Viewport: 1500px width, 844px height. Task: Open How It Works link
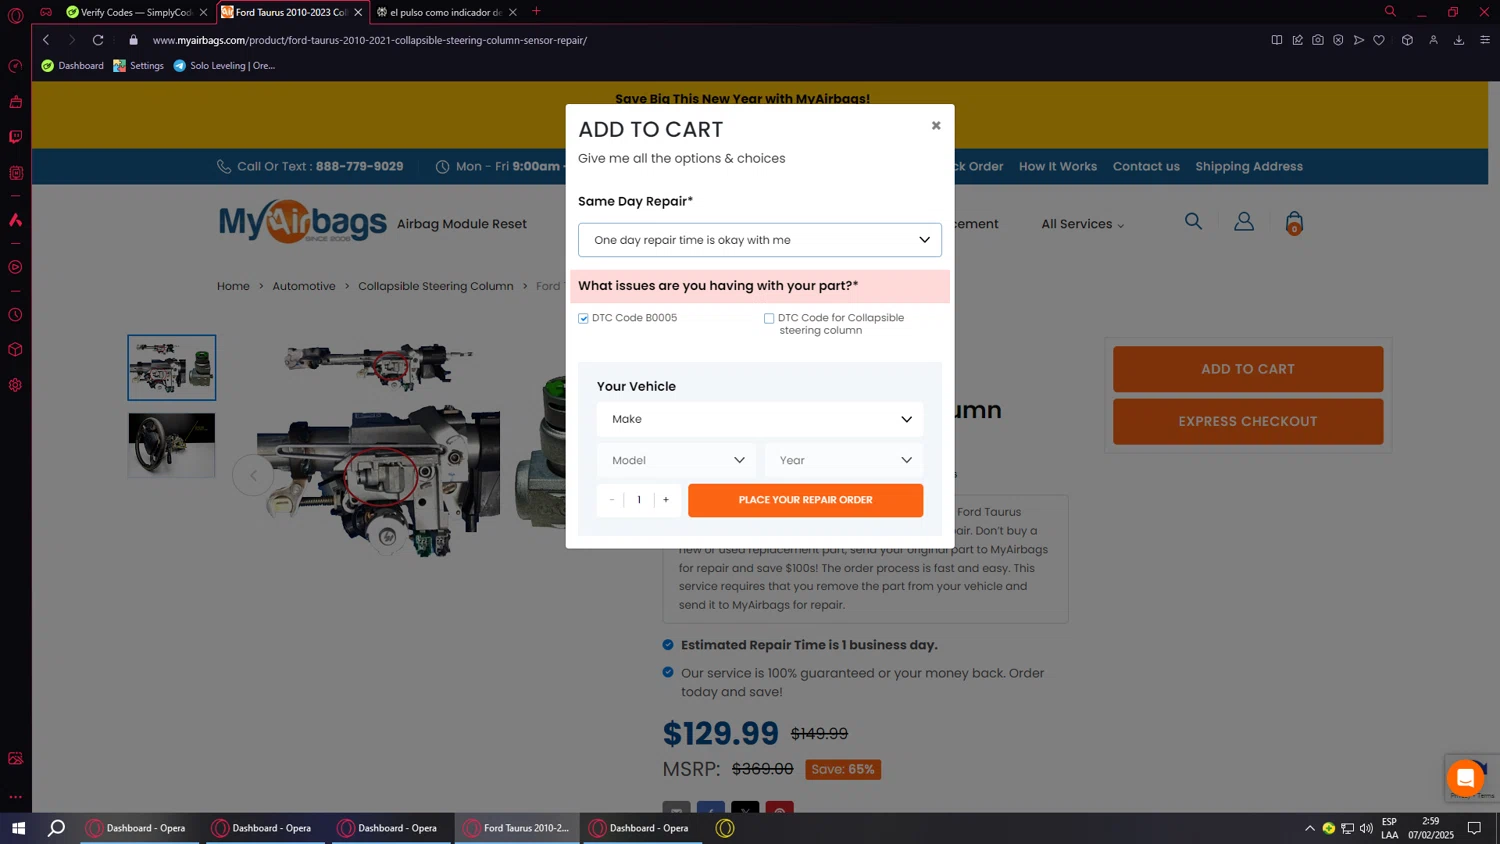coord(1058,166)
